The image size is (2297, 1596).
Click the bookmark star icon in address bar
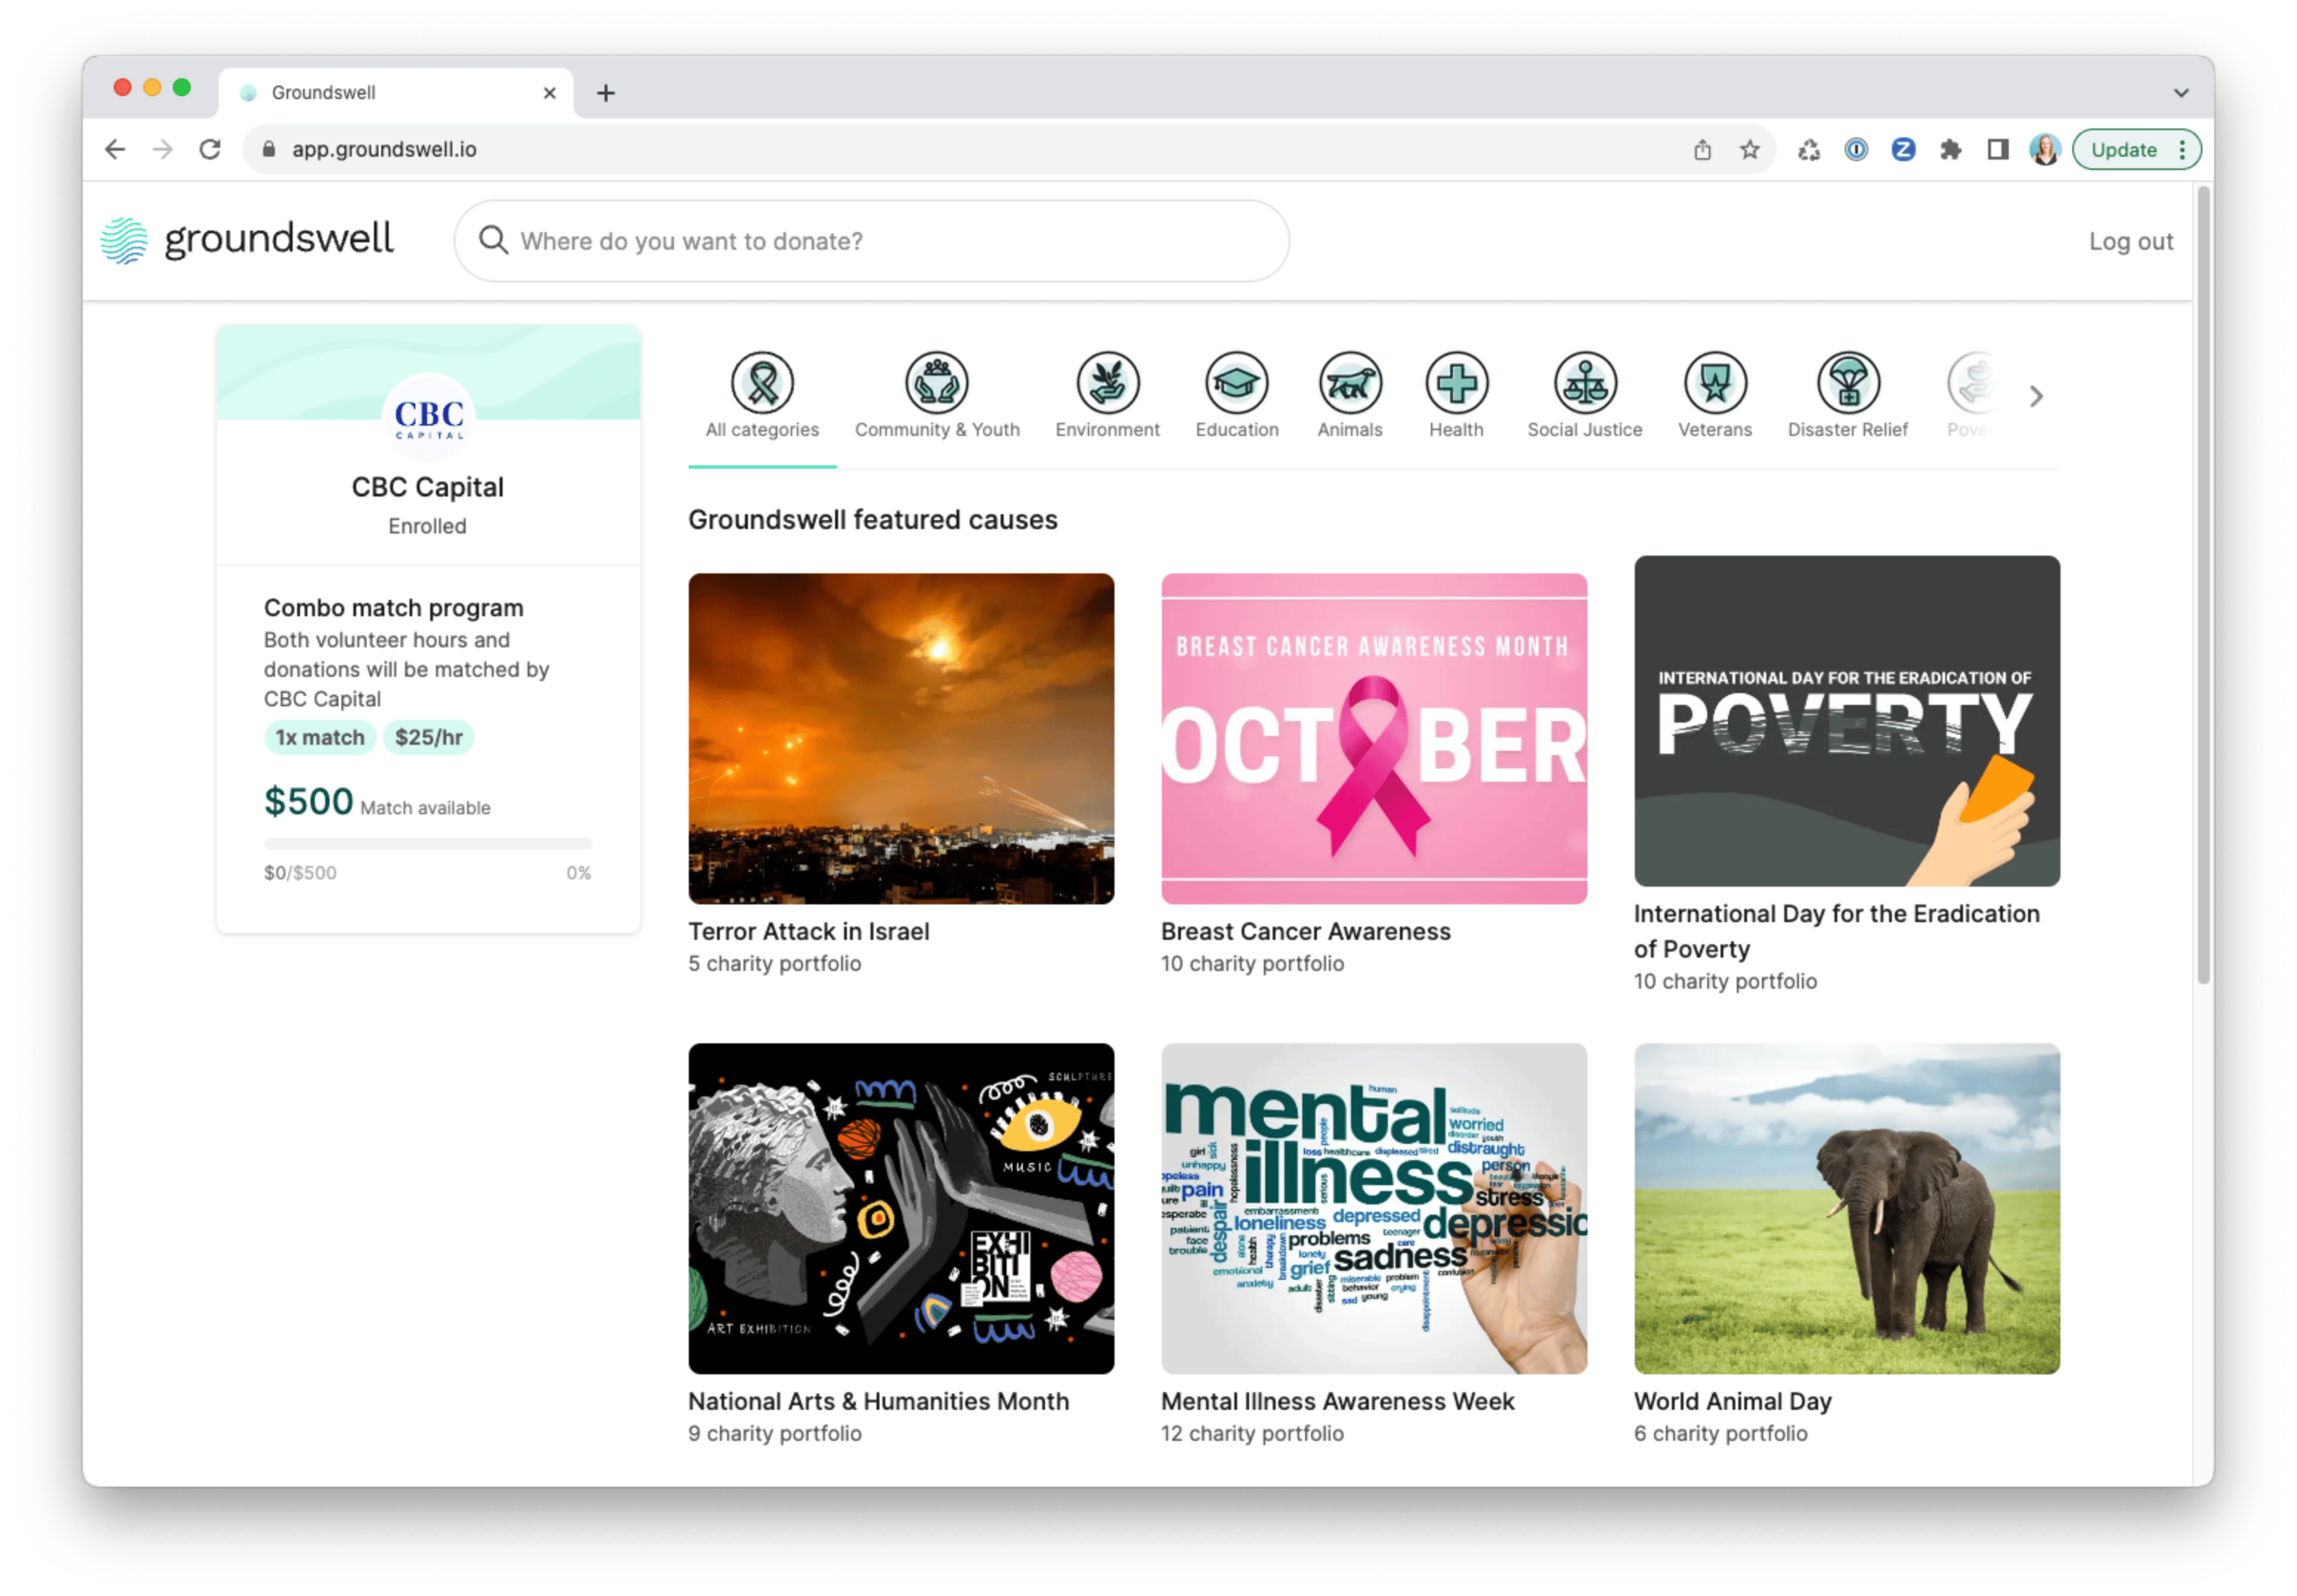point(1749,150)
